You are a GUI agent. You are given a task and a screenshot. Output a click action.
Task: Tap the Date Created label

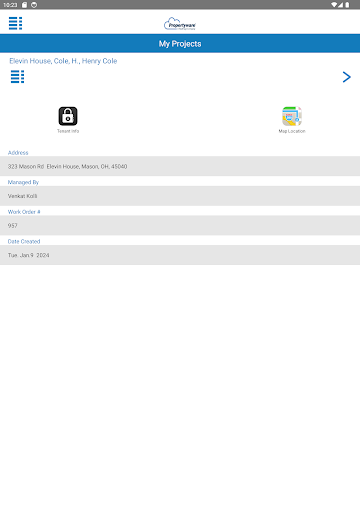[x=24, y=241]
